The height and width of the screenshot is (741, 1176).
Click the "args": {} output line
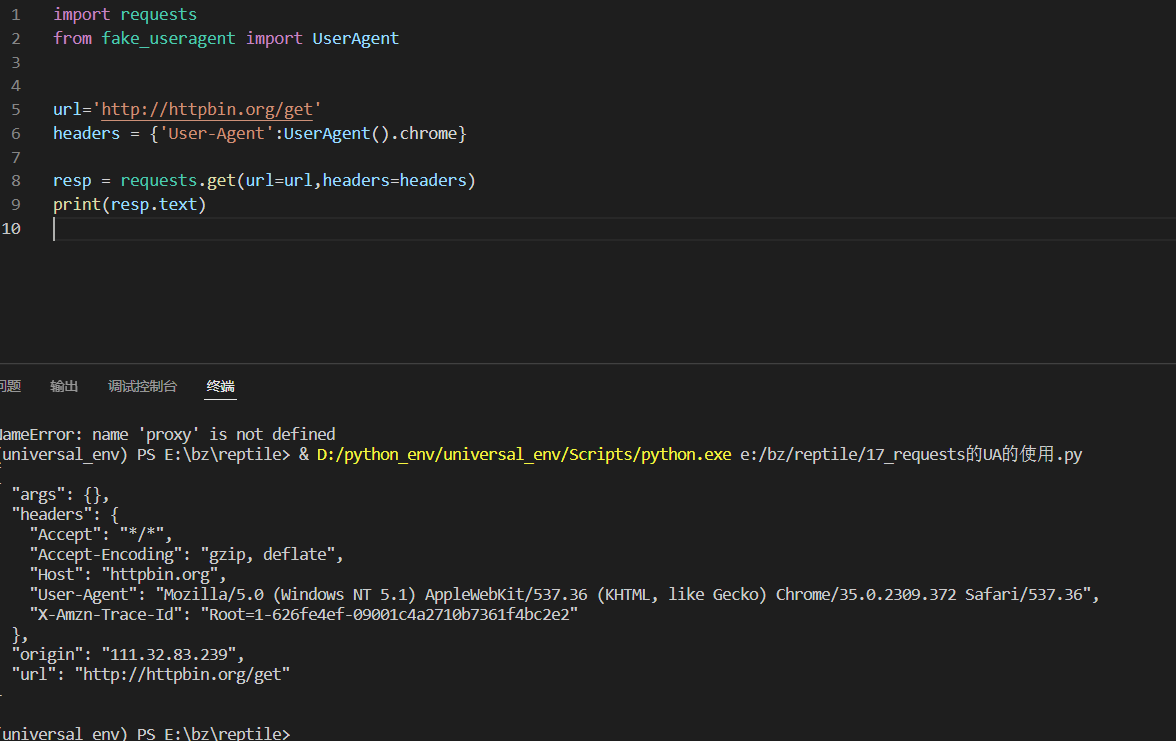point(61,495)
